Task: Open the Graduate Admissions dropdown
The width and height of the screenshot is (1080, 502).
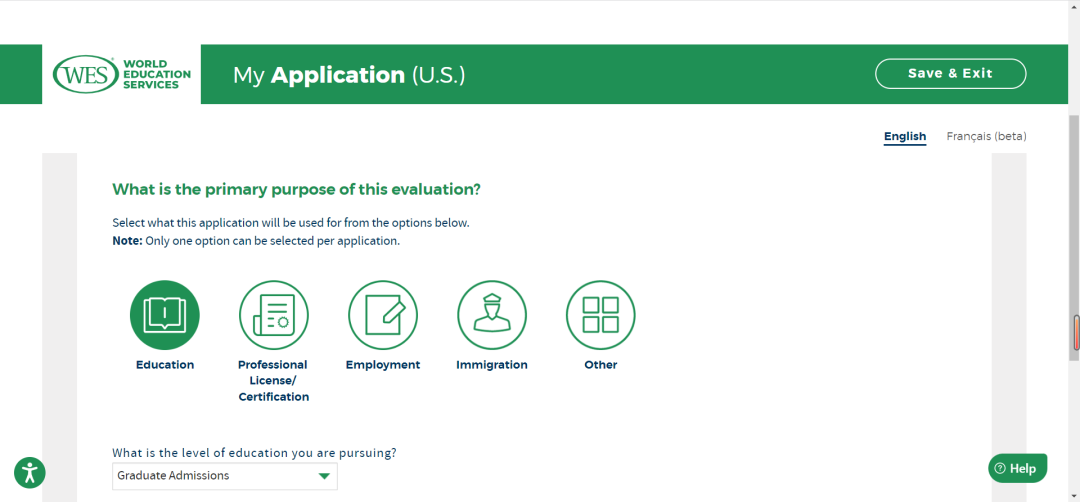Action: point(225,476)
